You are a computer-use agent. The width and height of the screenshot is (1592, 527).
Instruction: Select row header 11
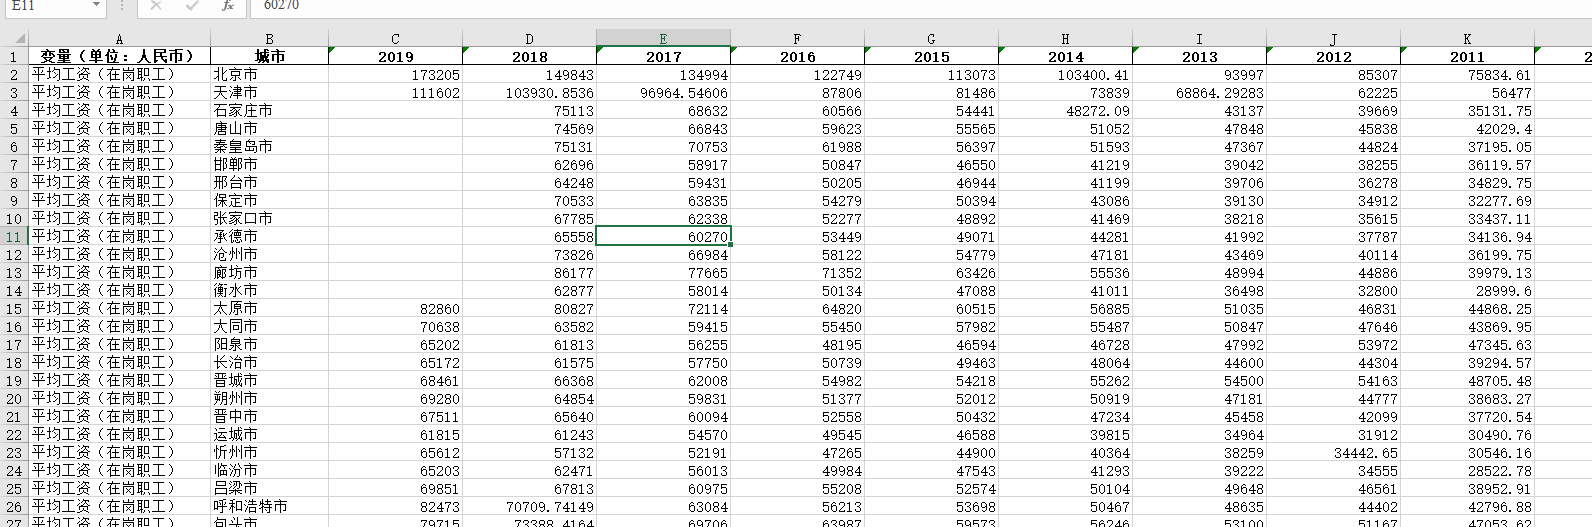14,236
